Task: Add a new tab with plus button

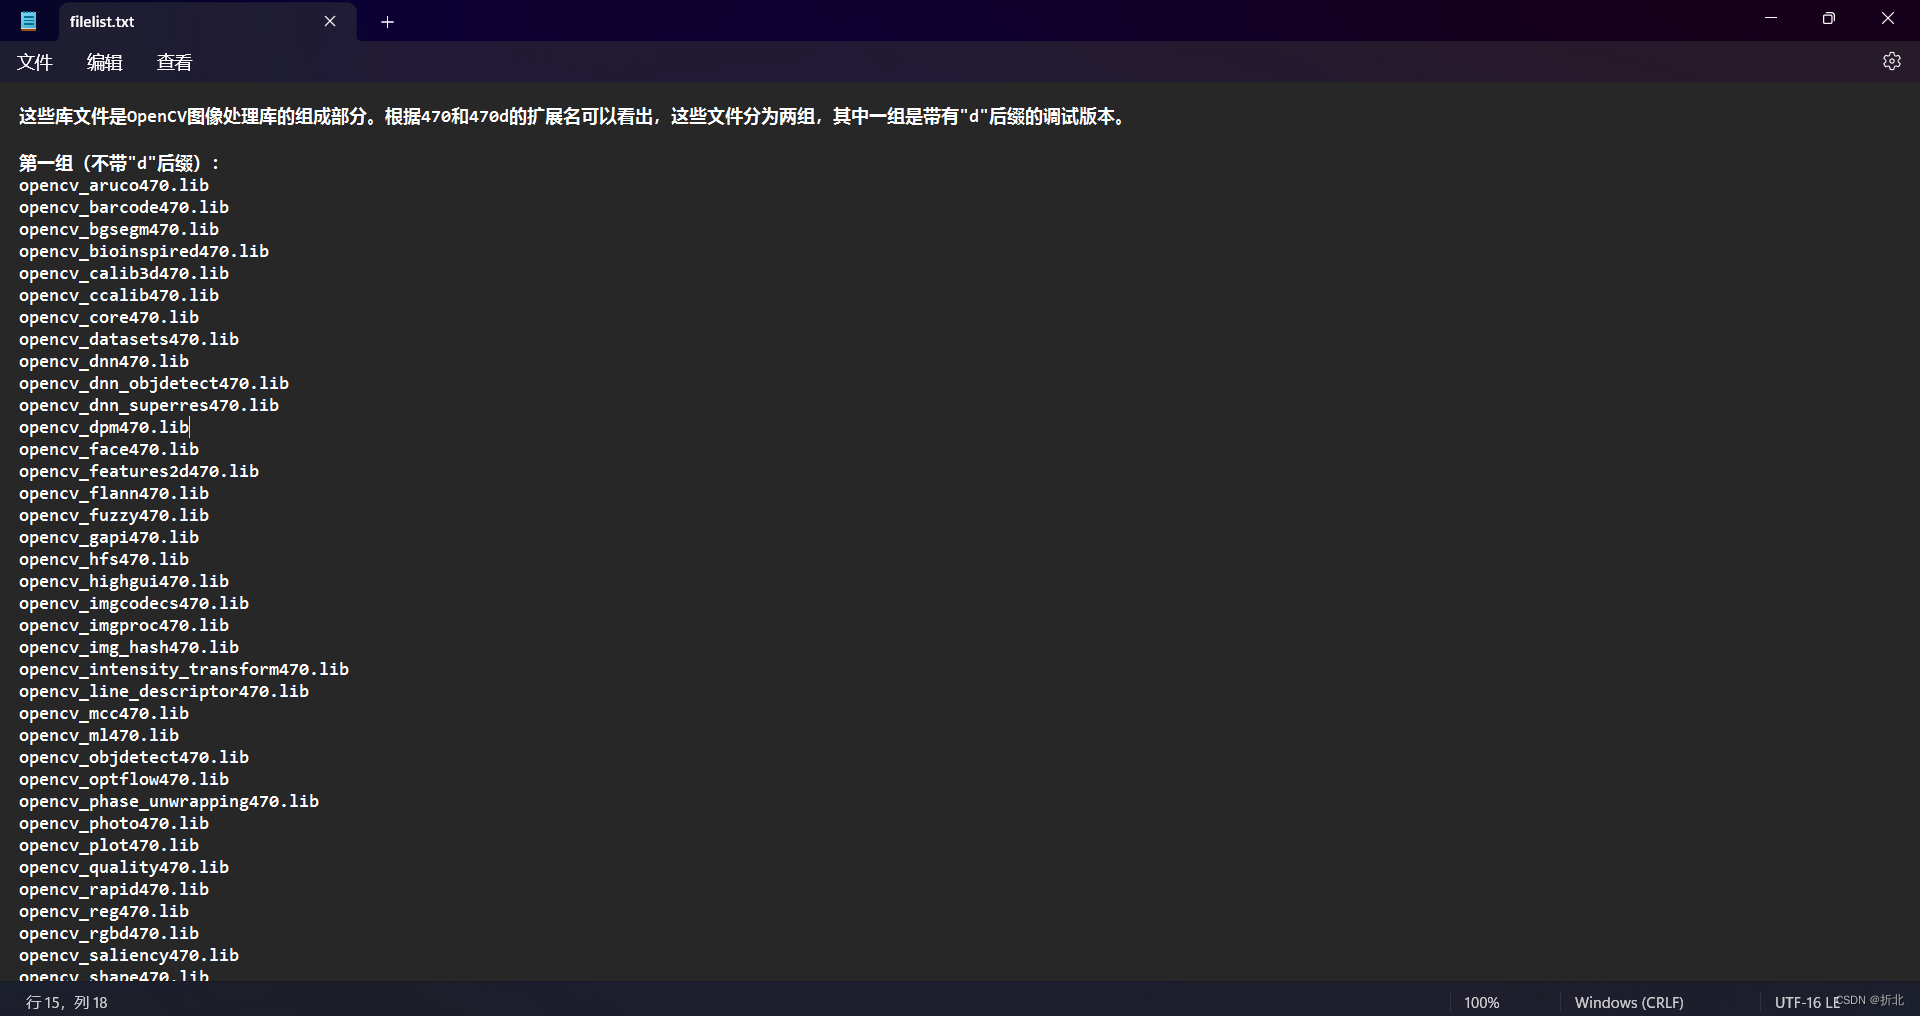Action: (387, 22)
